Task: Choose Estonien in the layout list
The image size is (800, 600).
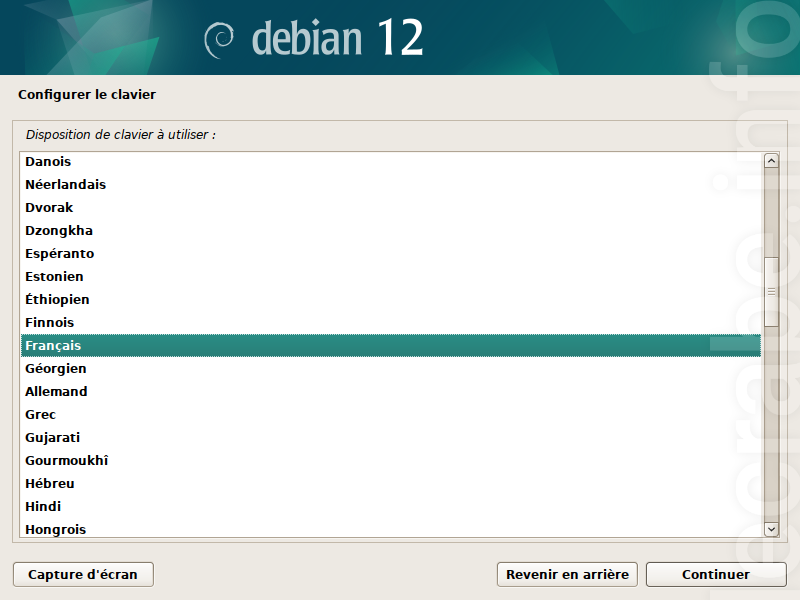Action: (x=391, y=277)
